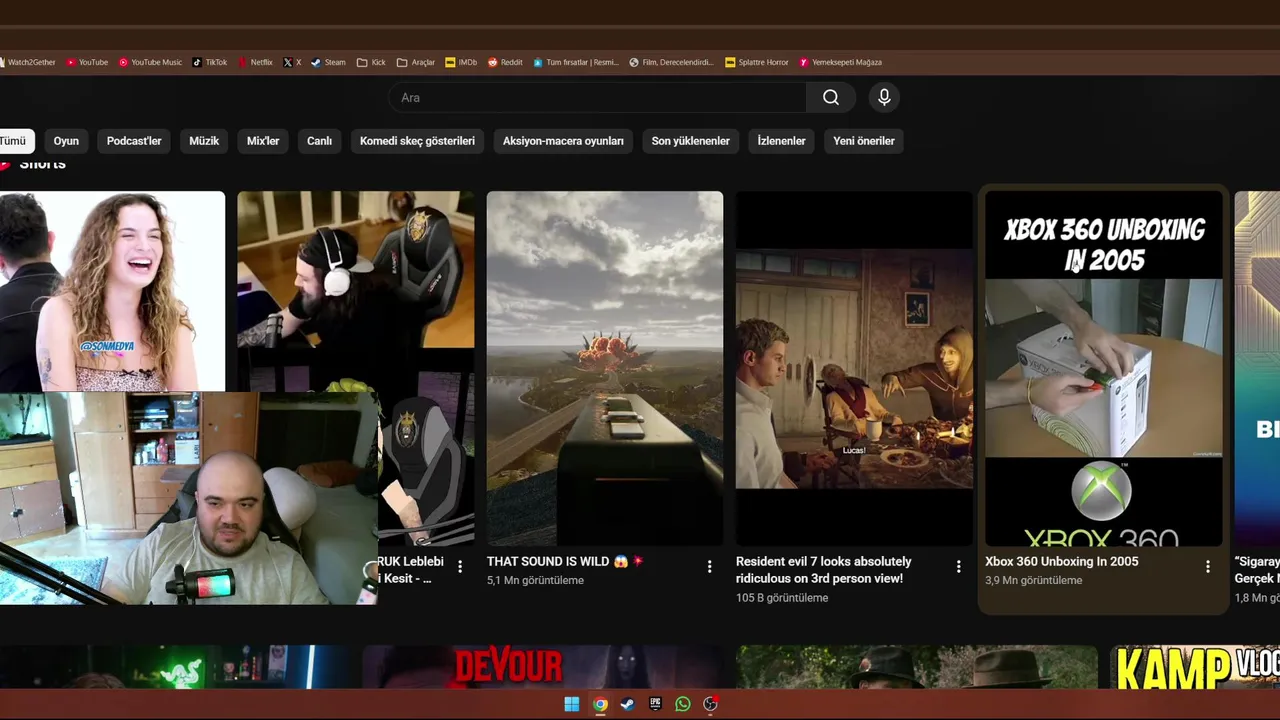Select the Podcast'ler filter chip
This screenshot has height=720, width=1280.
(x=134, y=141)
